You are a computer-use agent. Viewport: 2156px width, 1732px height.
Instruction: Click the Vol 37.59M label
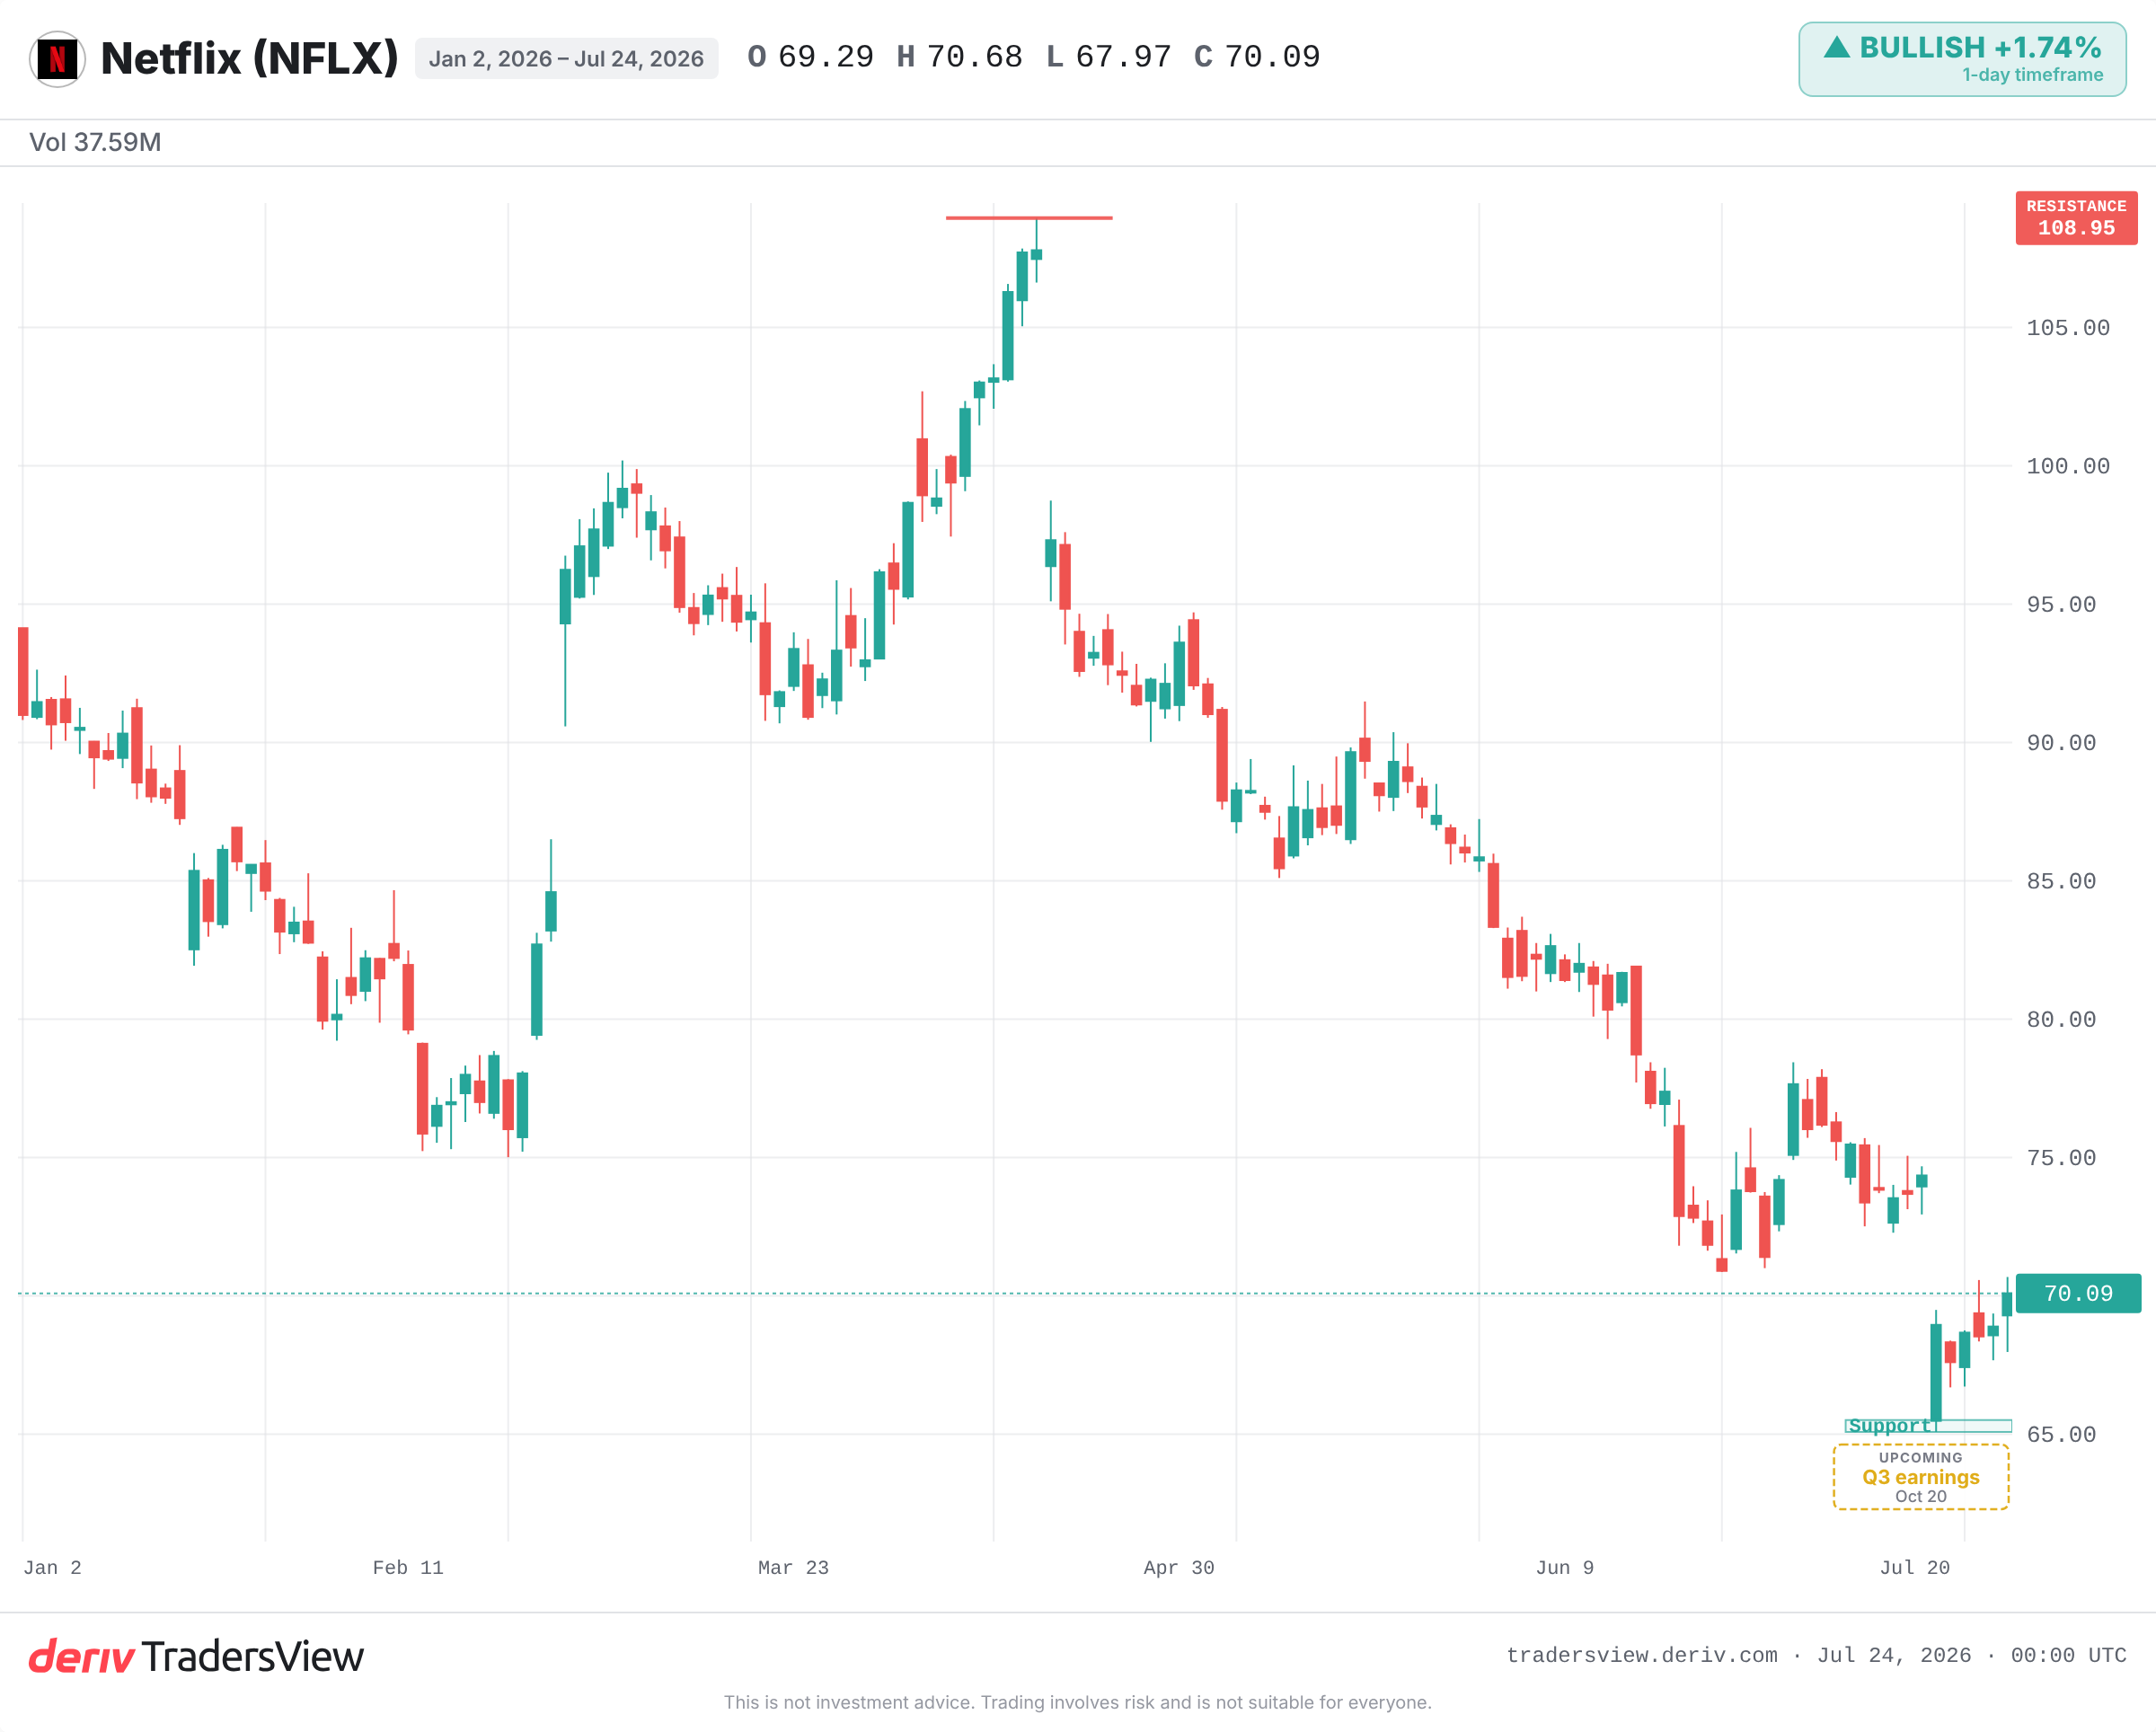(x=95, y=142)
